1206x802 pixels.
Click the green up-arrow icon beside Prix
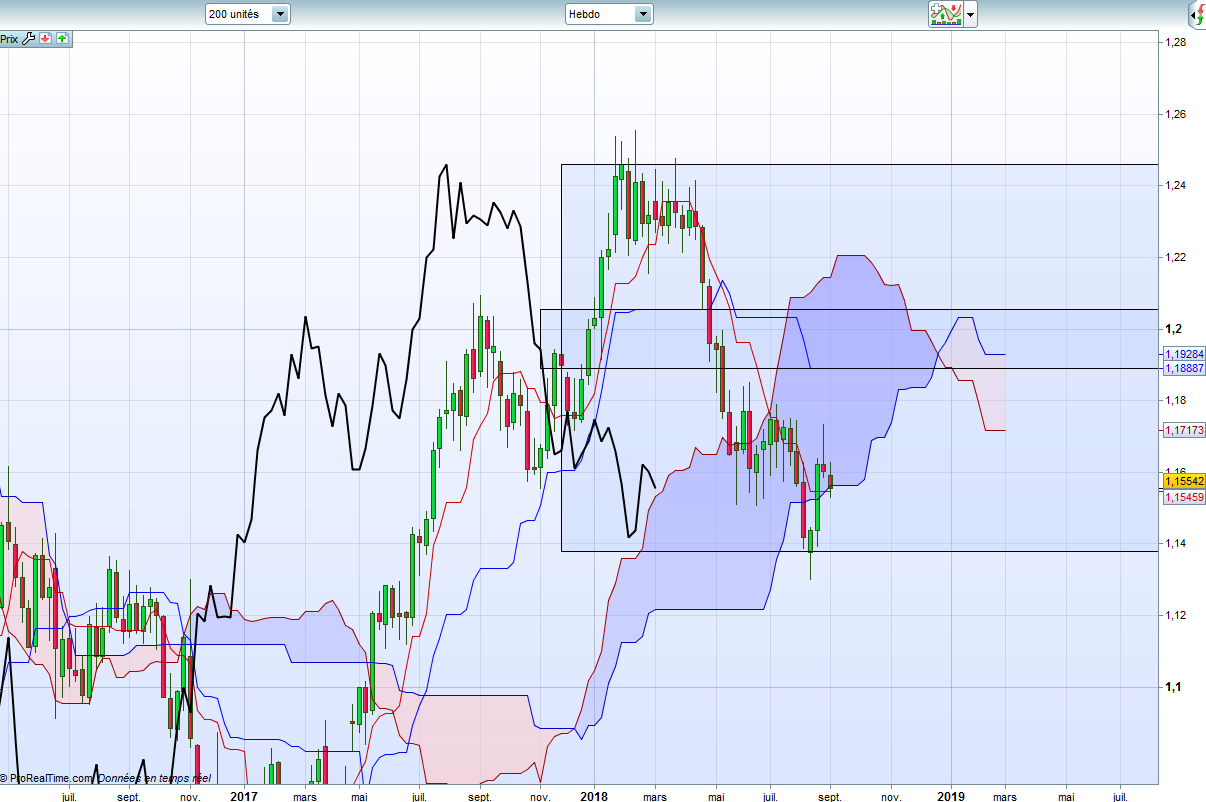click(x=62, y=39)
